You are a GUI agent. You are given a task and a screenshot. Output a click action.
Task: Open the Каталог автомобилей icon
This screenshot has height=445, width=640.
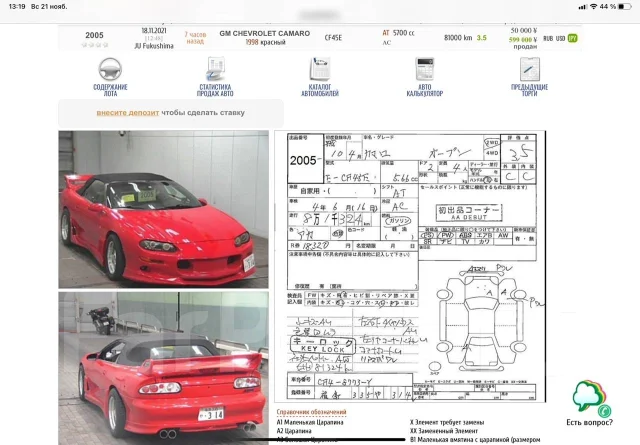tap(320, 69)
